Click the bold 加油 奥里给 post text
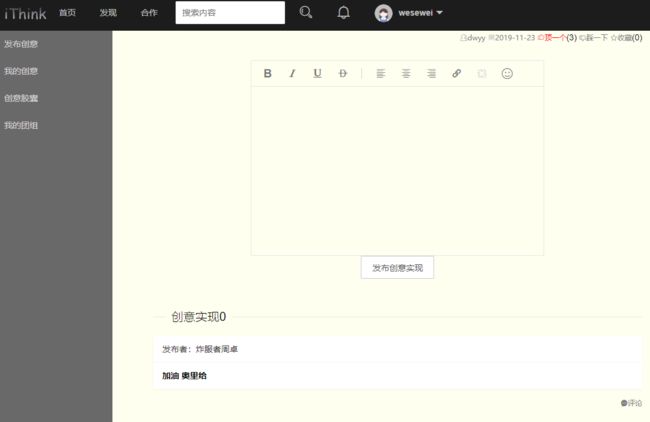This screenshot has height=422, width=650. pyautogui.click(x=184, y=376)
